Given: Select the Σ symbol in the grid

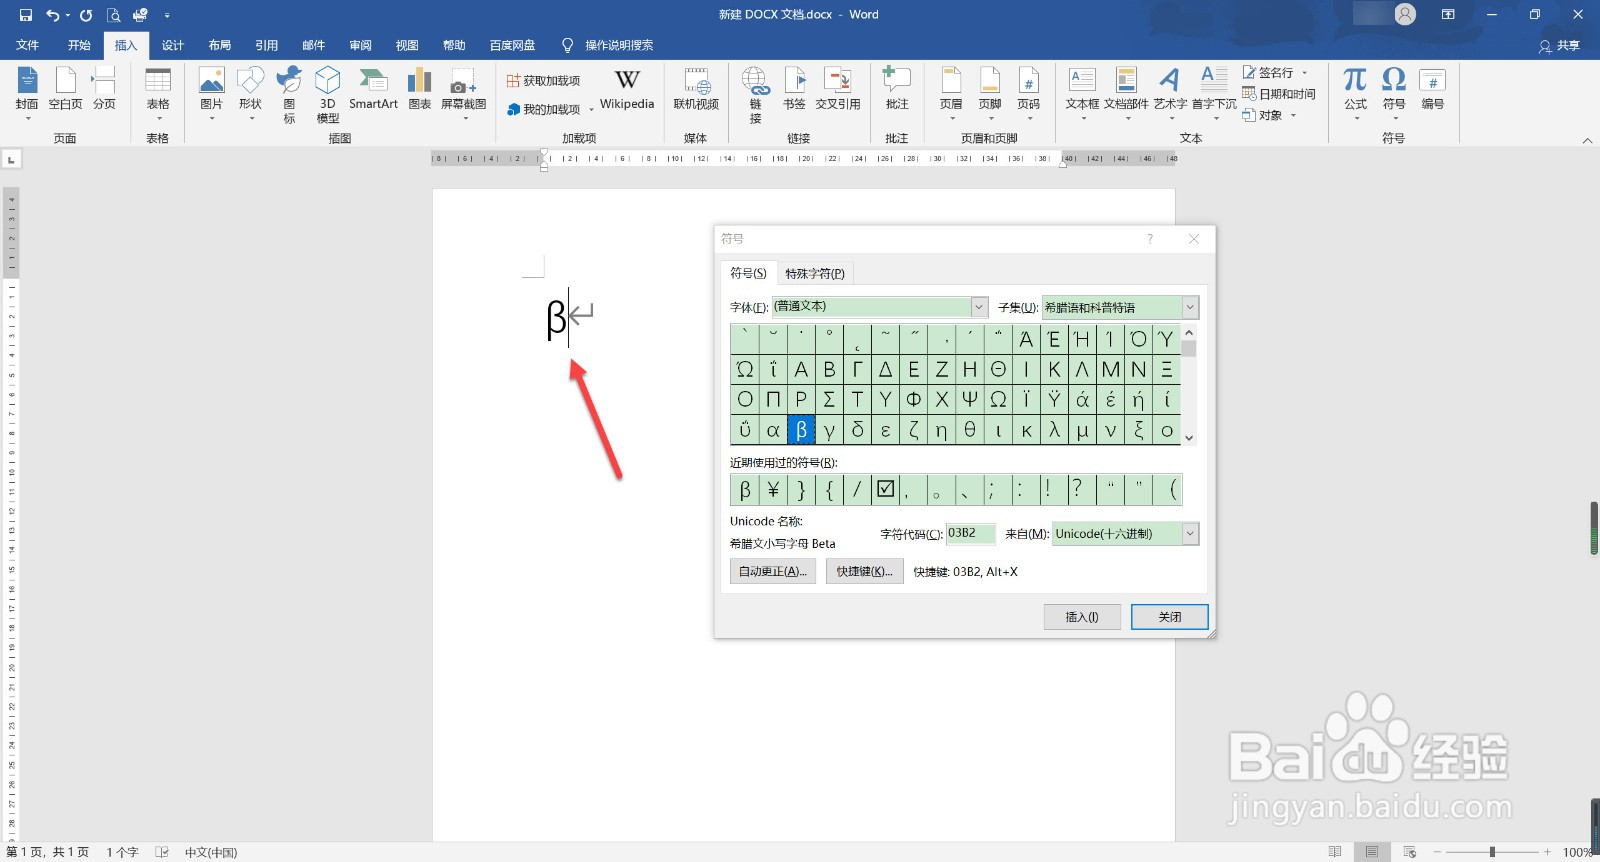Looking at the screenshot, I should (x=829, y=400).
